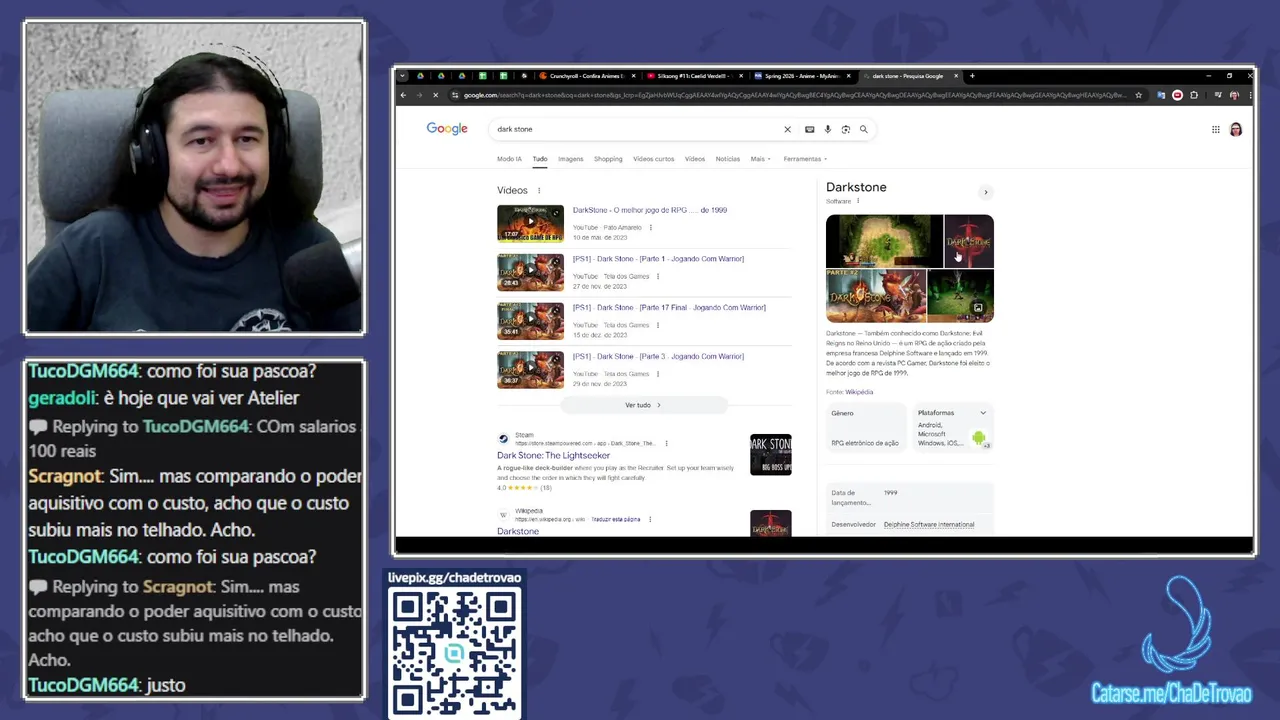Close the Silksong browser tab
Viewport: 1280px width, 720px height.
[741, 76]
